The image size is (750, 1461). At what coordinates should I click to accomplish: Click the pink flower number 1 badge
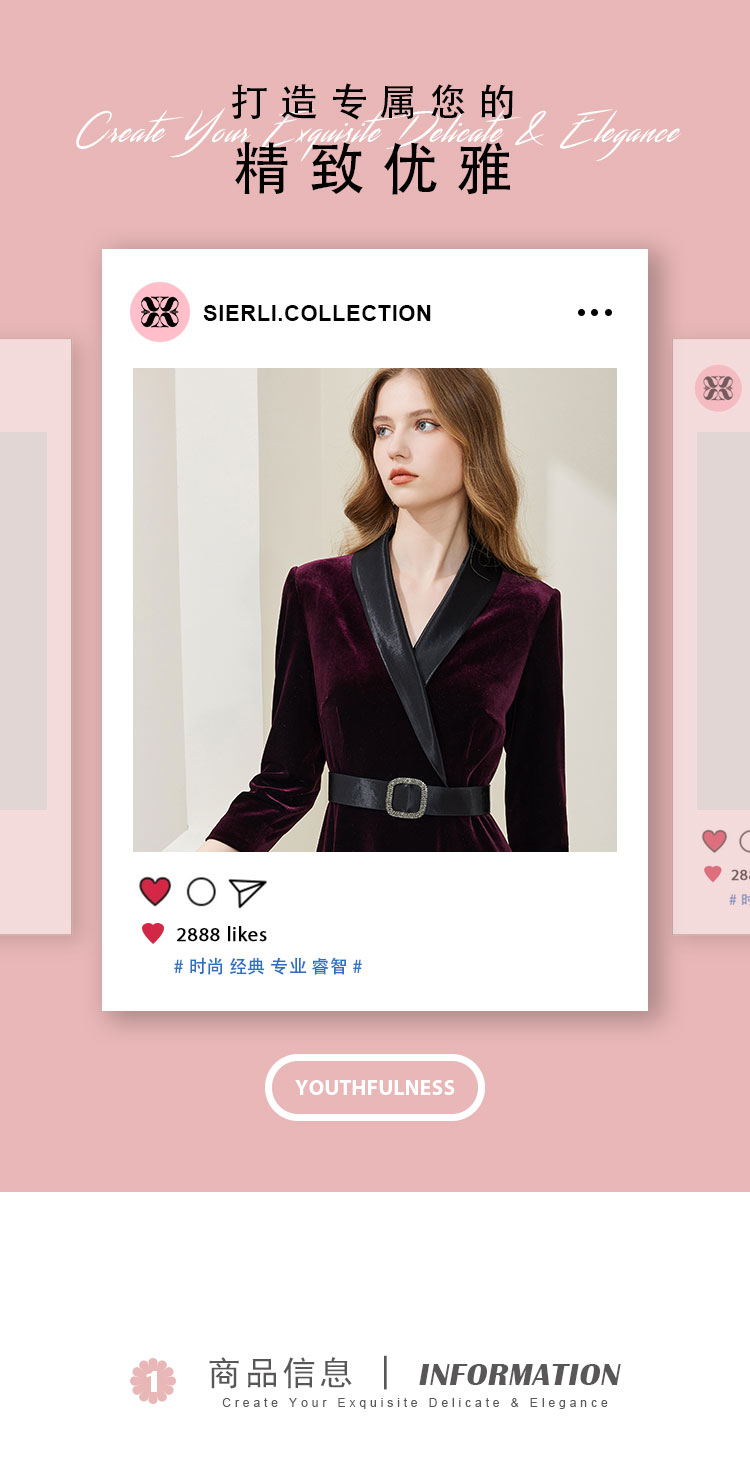(x=153, y=1380)
